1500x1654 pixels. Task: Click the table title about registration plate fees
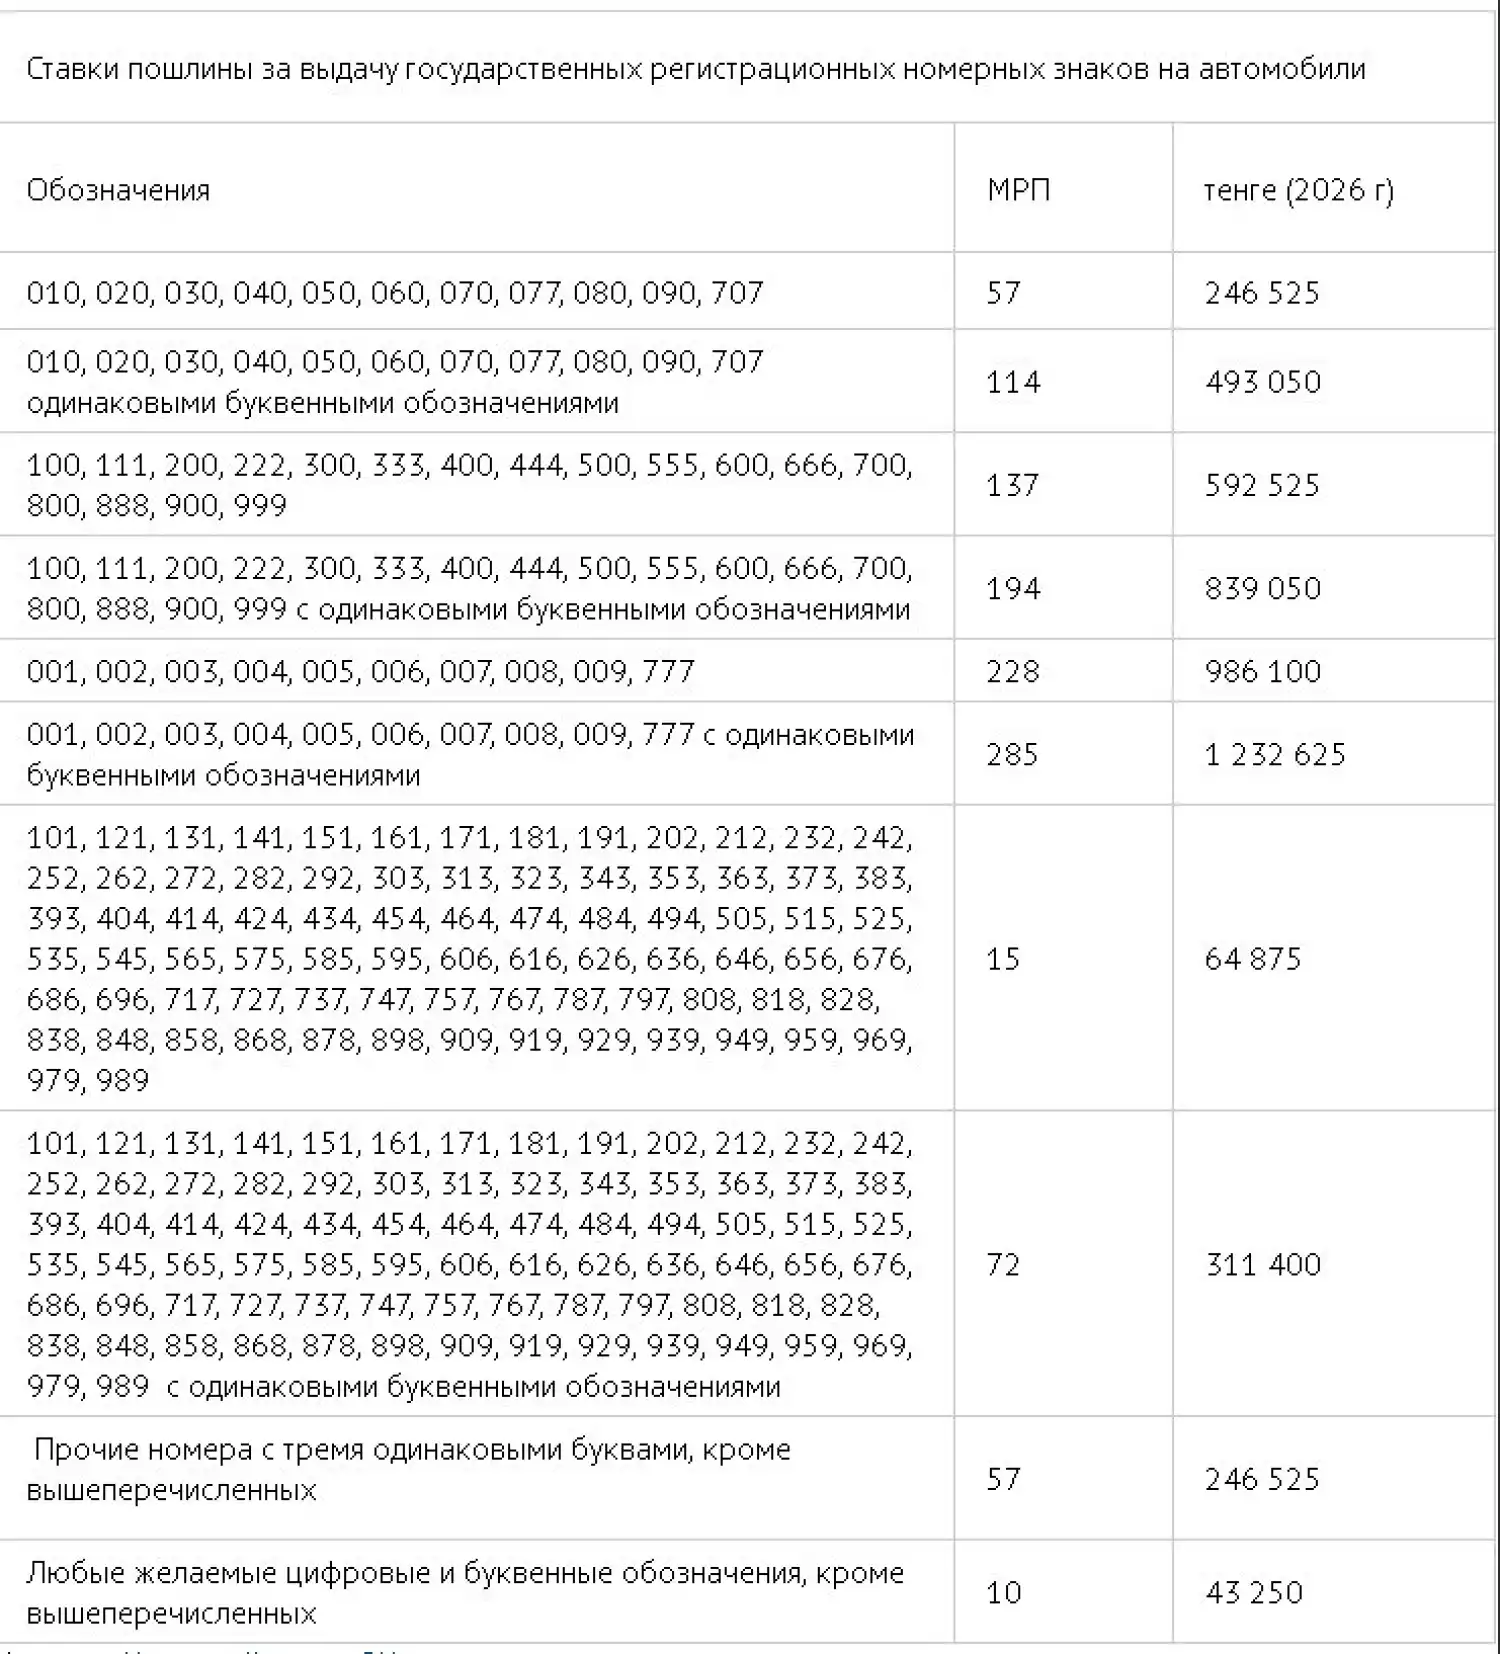[x=696, y=69]
